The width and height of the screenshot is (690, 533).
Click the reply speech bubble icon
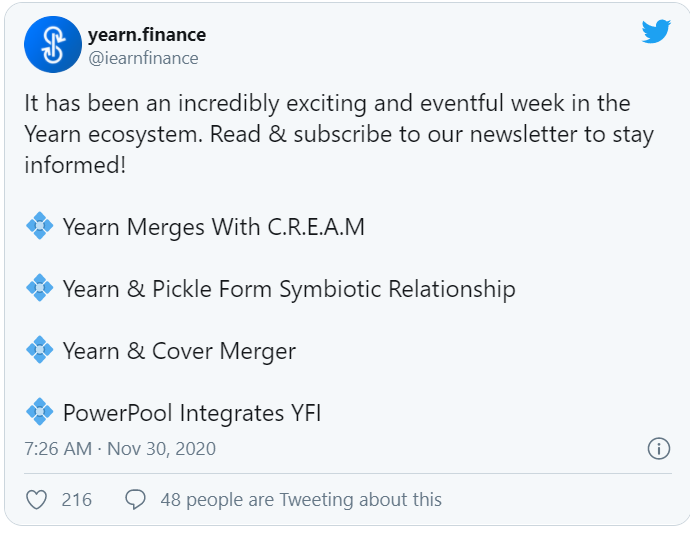(x=136, y=499)
